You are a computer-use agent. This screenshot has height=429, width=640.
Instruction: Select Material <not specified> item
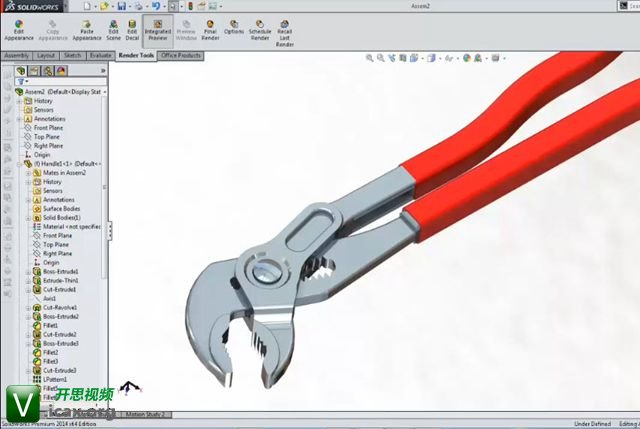[67, 227]
